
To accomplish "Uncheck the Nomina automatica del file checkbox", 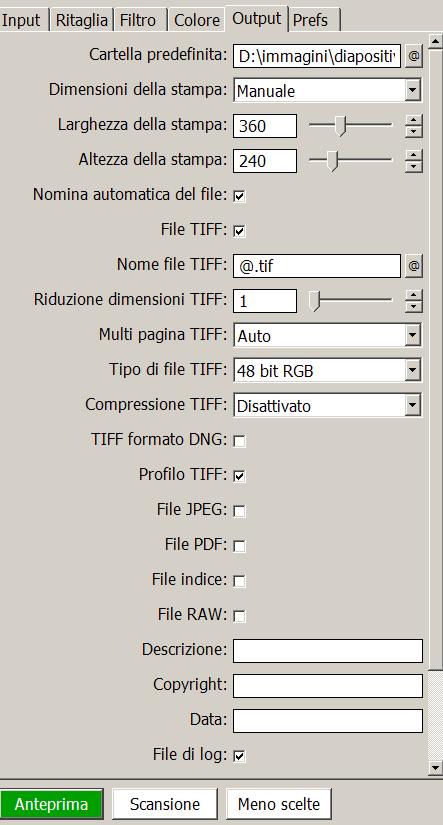I will (239, 196).
